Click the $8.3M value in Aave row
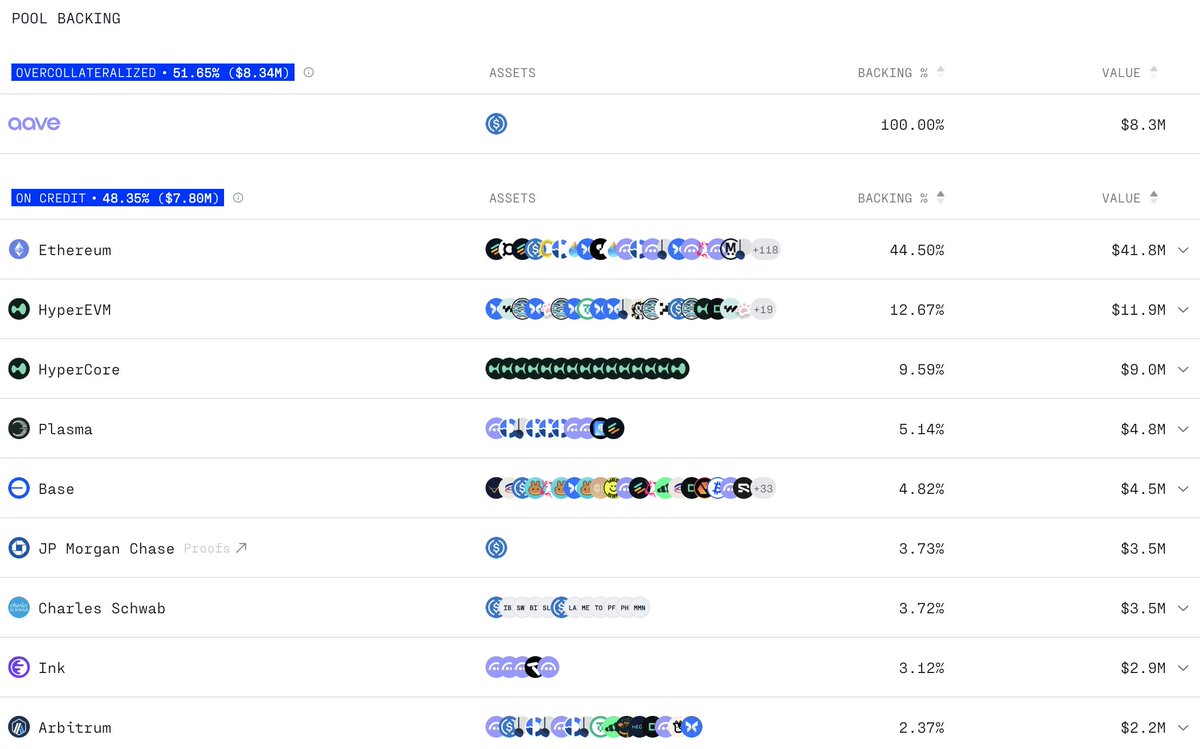1200x749 pixels. pyautogui.click(x=1143, y=124)
